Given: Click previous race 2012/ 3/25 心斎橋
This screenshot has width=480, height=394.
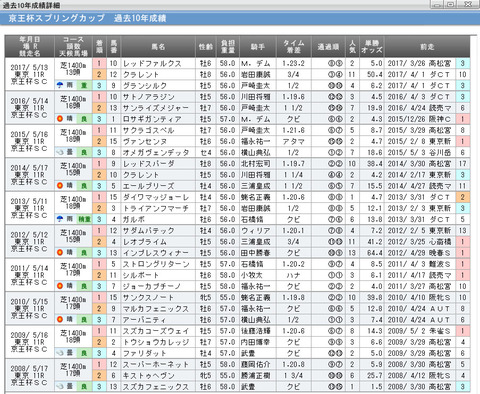Looking at the screenshot, I should tap(419, 242).
